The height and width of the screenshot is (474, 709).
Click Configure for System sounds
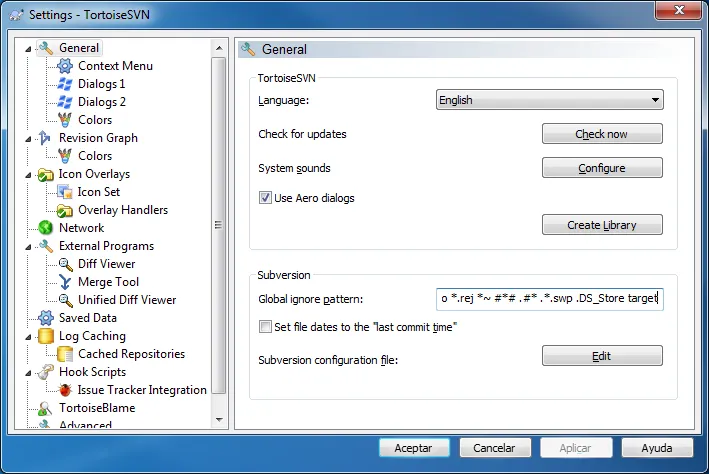pyautogui.click(x=602, y=168)
